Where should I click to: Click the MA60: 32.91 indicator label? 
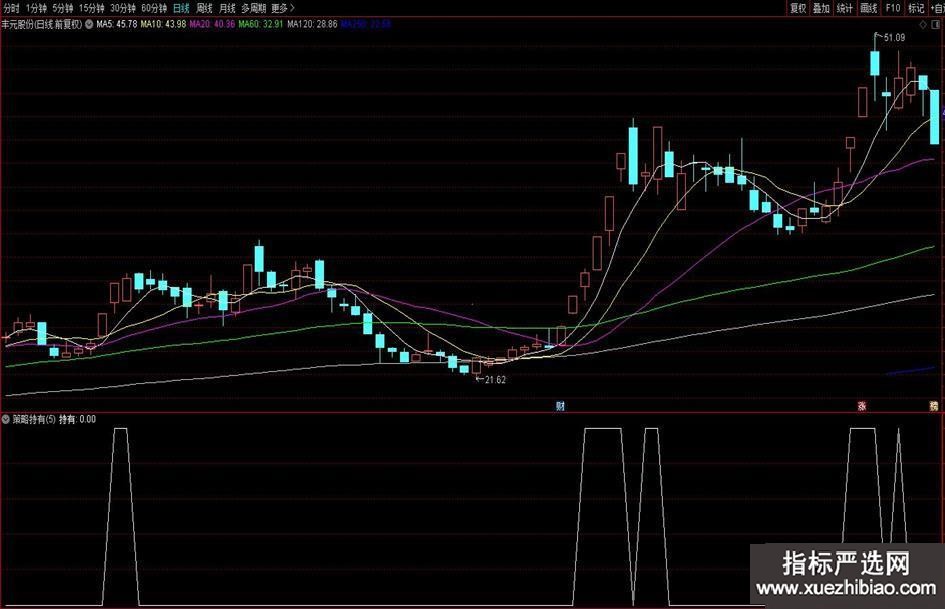coord(261,25)
